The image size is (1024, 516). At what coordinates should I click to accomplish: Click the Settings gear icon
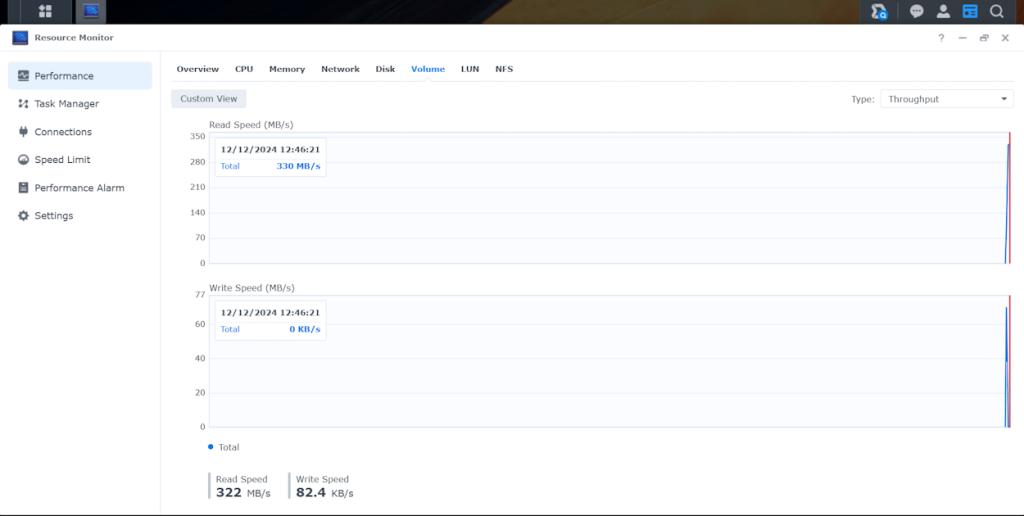pyautogui.click(x=24, y=216)
